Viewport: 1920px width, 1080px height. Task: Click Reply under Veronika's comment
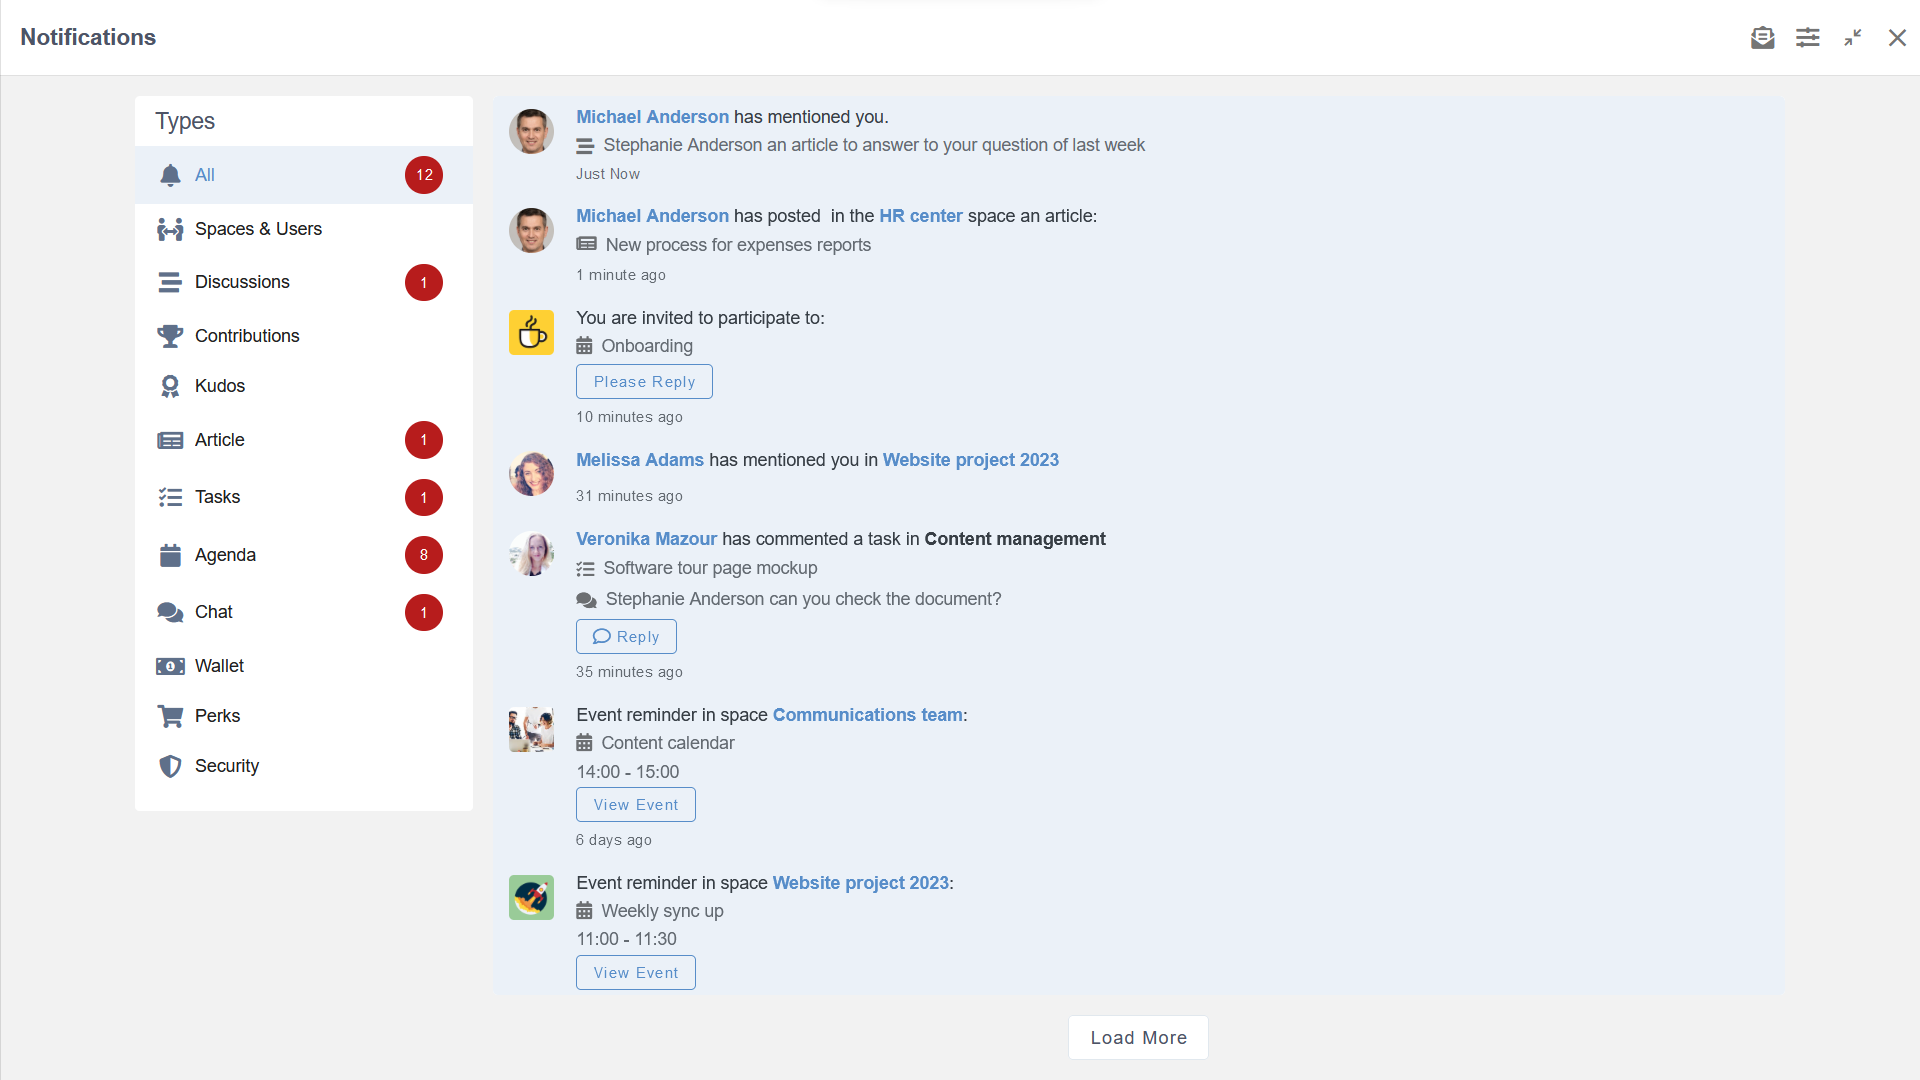[626, 637]
